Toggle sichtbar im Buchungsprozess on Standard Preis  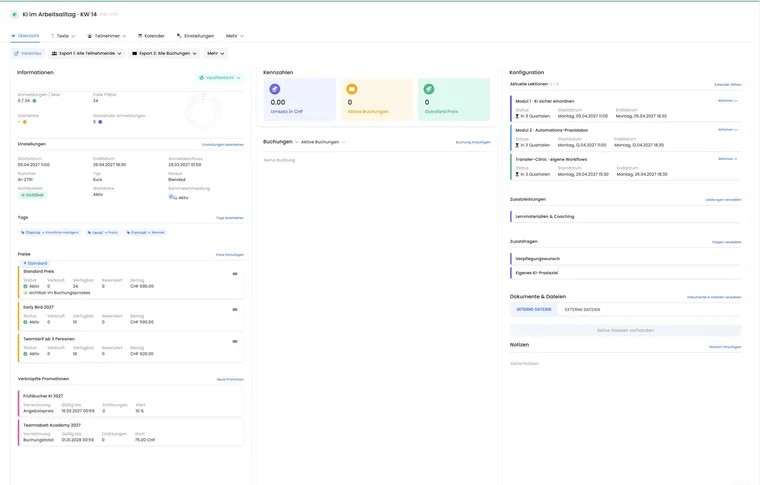tap(57, 293)
